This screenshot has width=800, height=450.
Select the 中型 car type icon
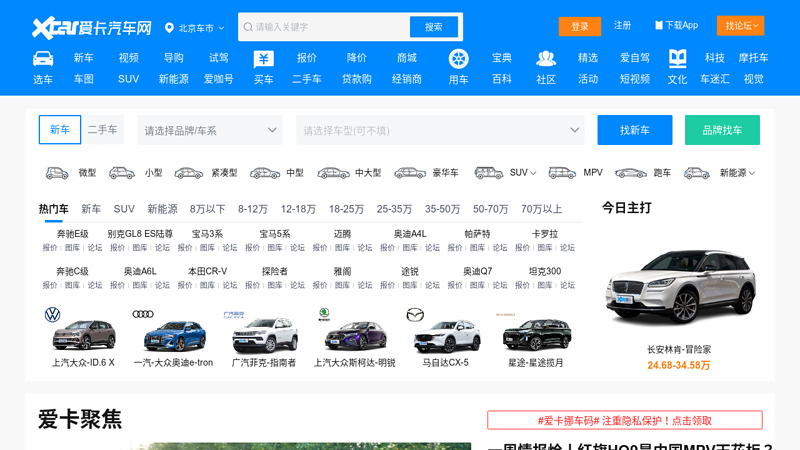pyautogui.click(x=265, y=173)
